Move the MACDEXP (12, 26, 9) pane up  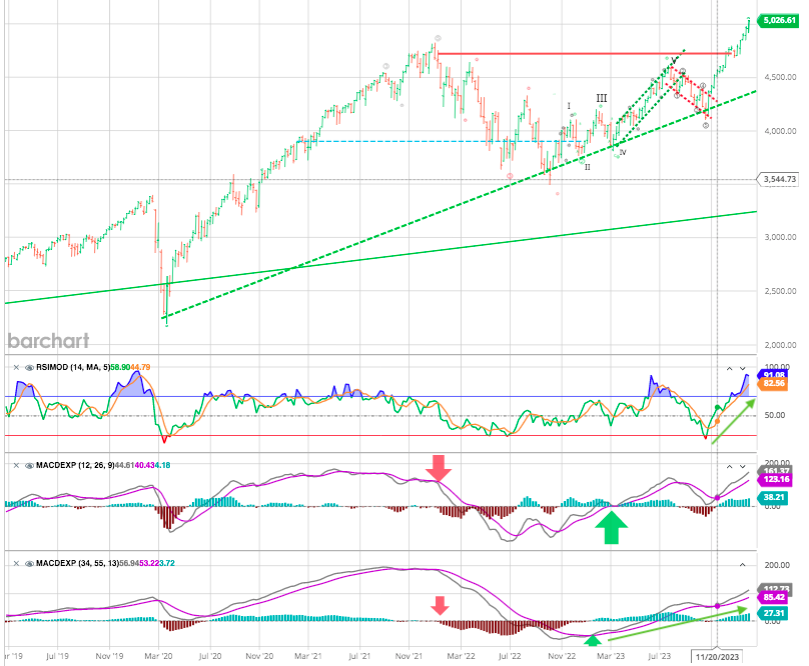coord(729,466)
